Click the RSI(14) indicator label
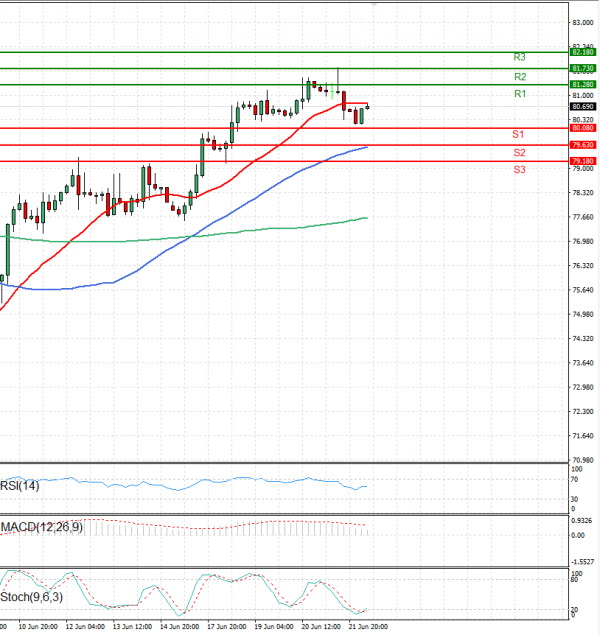Image resolution: width=600 pixels, height=635 pixels. pos(20,486)
